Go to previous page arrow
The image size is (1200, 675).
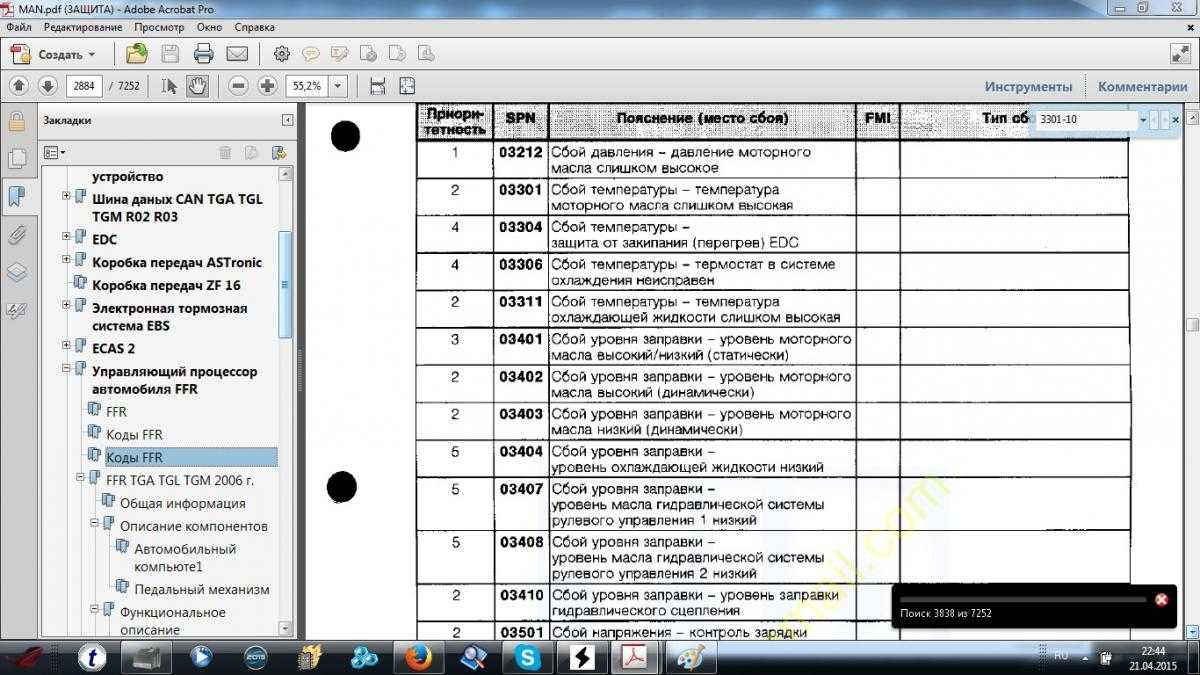click(19, 86)
